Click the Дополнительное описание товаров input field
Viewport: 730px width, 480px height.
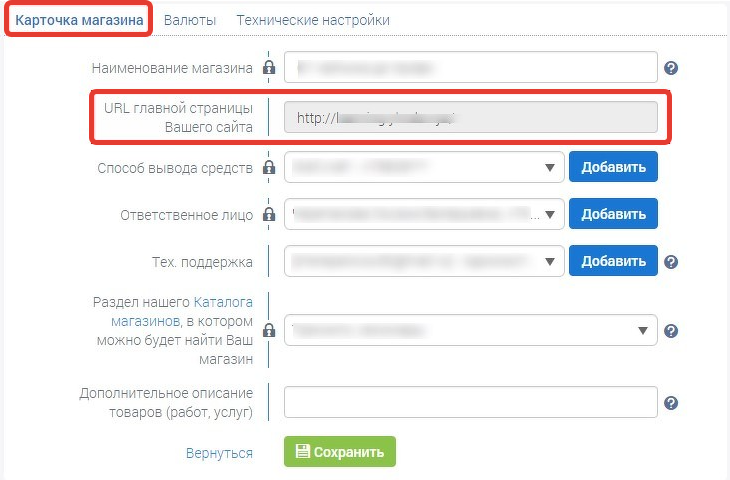pyautogui.click(x=471, y=402)
